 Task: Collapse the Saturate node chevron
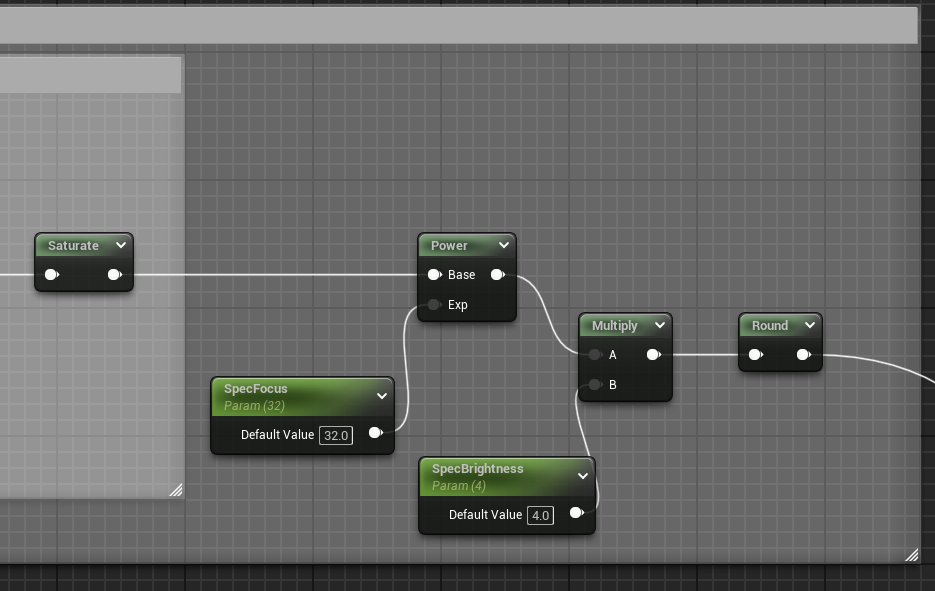[121, 245]
